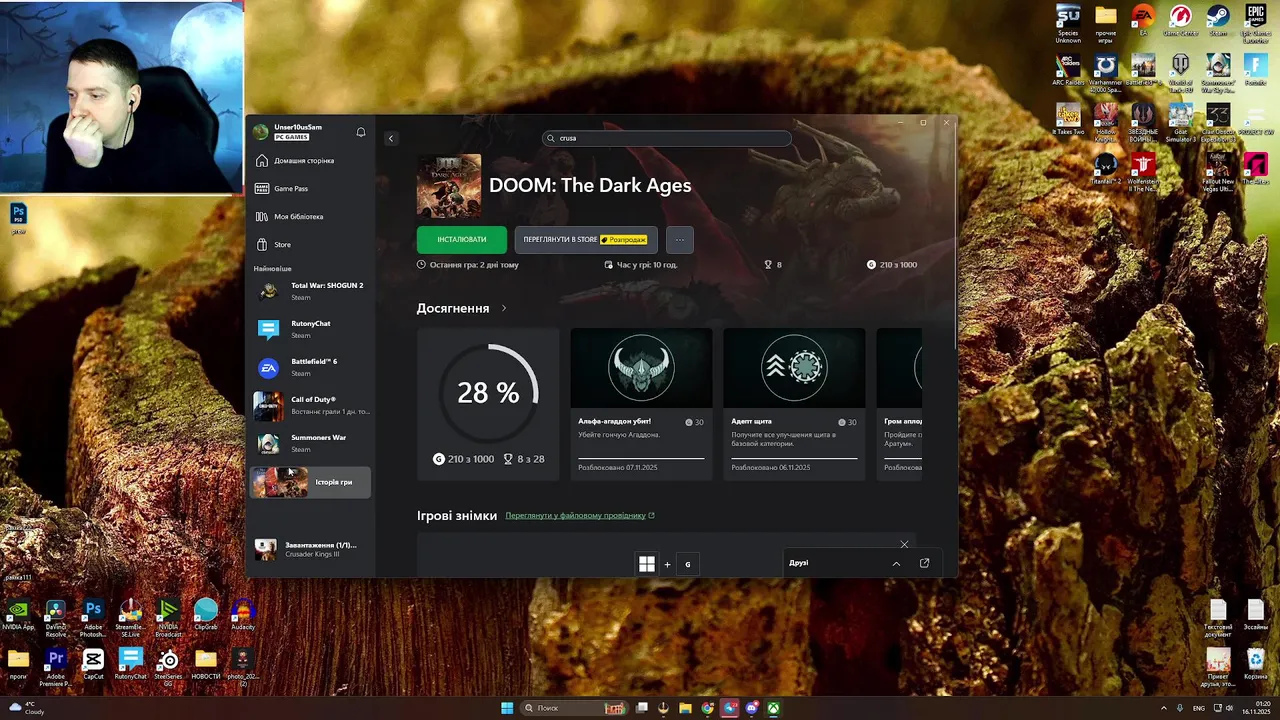Click the taskbar Поиск search box
The width and height of the screenshot is (1280, 720).
[575, 708]
